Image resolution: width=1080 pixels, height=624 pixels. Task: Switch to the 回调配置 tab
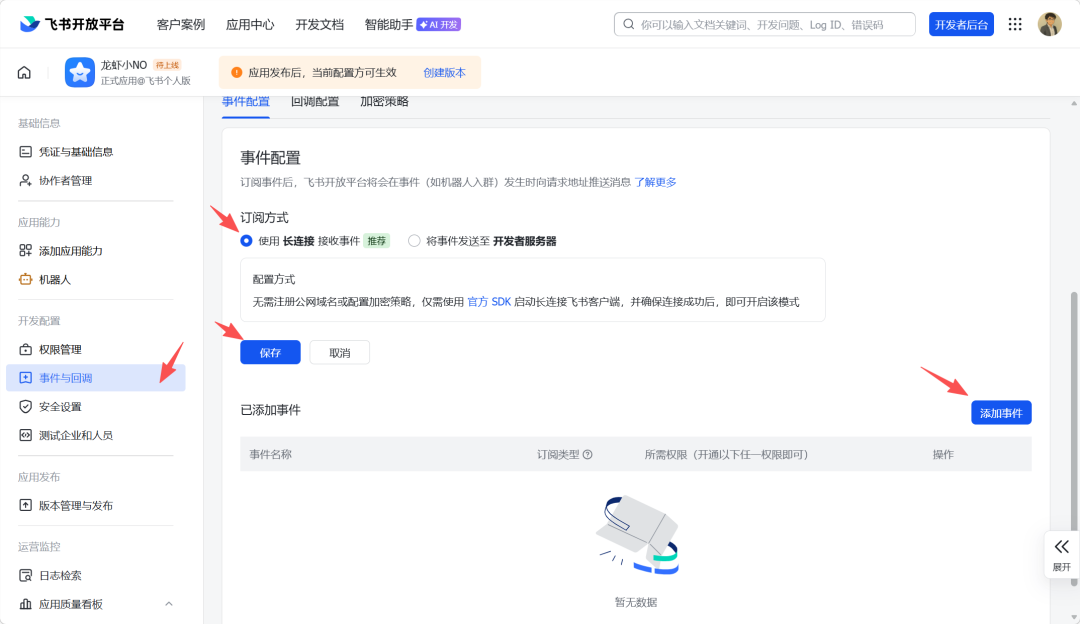315,102
